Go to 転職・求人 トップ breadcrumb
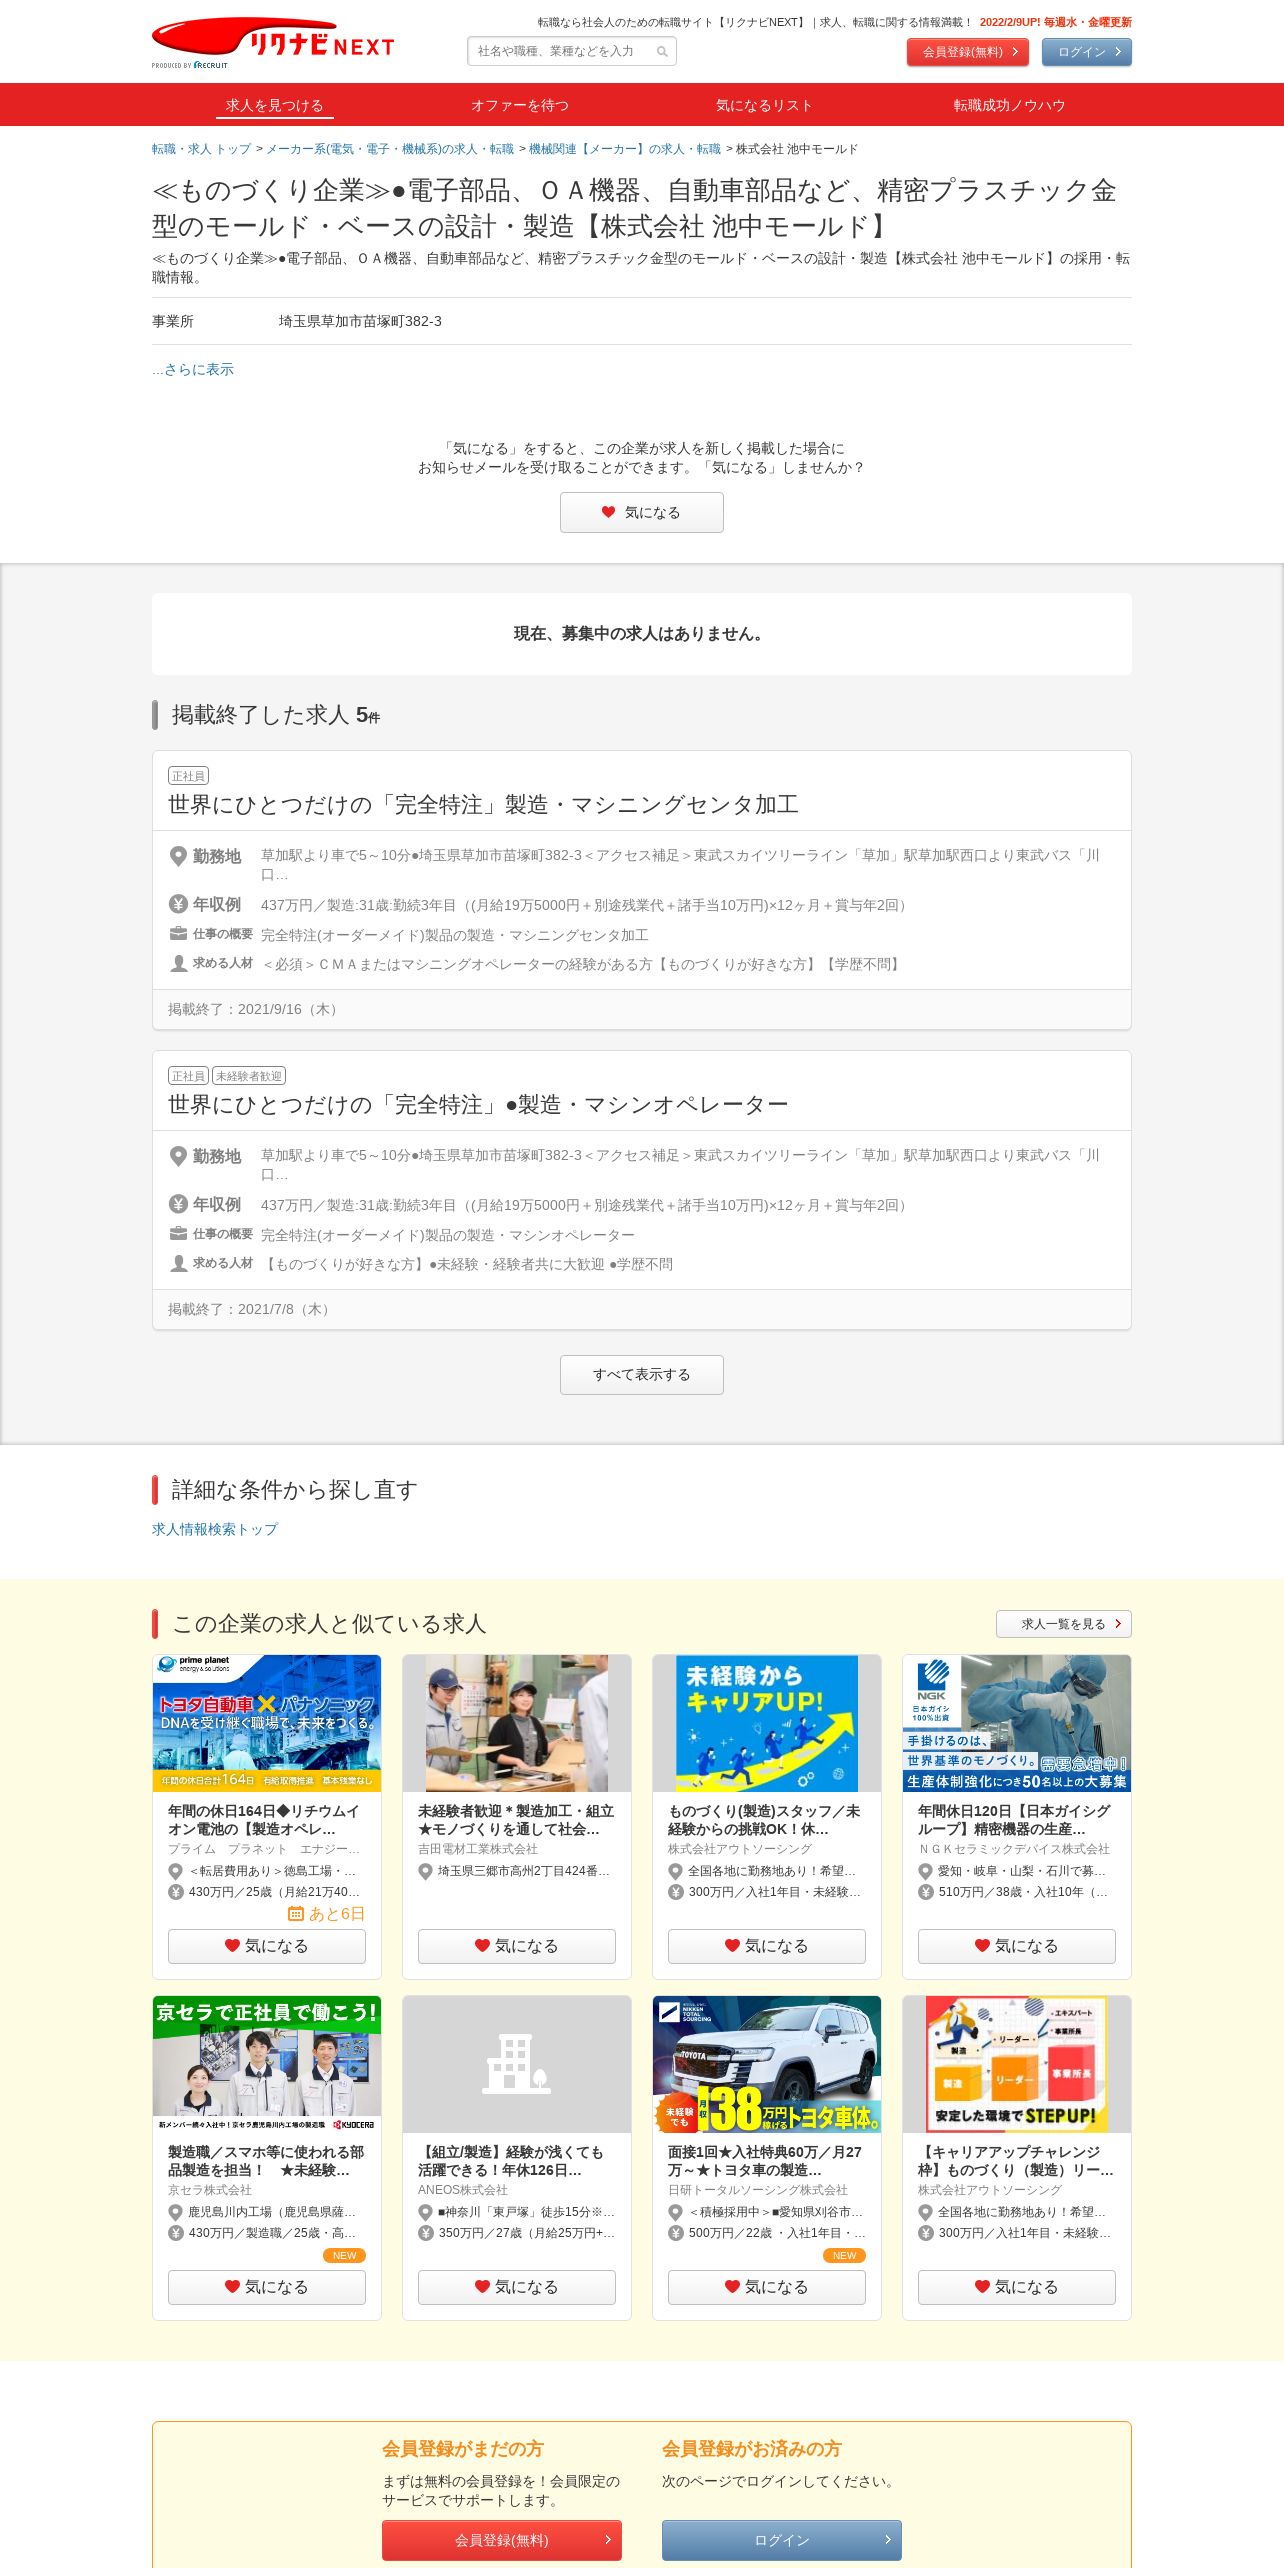The height and width of the screenshot is (2568, 1284). point(201,149)
